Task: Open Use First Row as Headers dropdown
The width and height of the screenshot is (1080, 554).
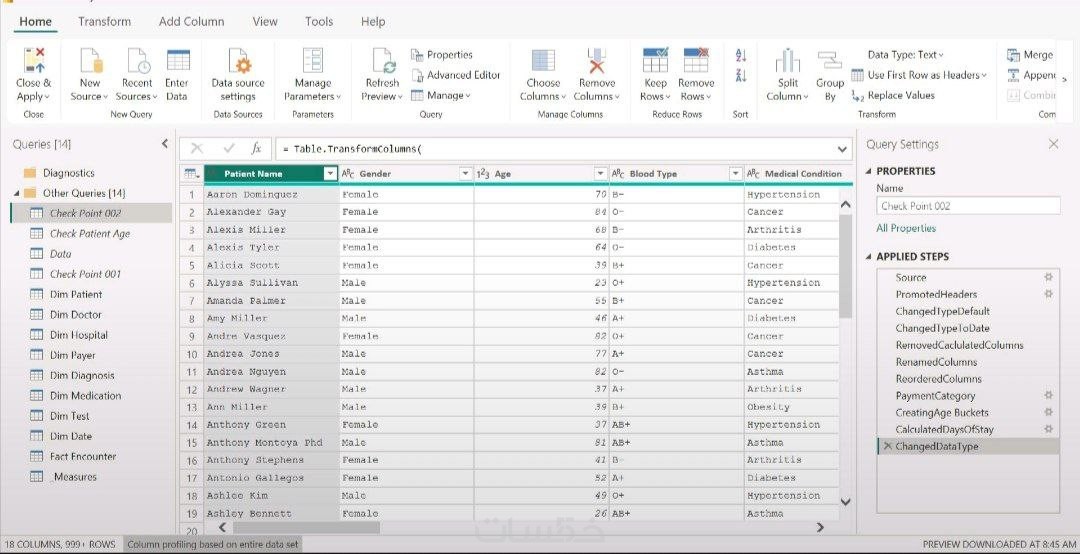Action: [919, 74]
